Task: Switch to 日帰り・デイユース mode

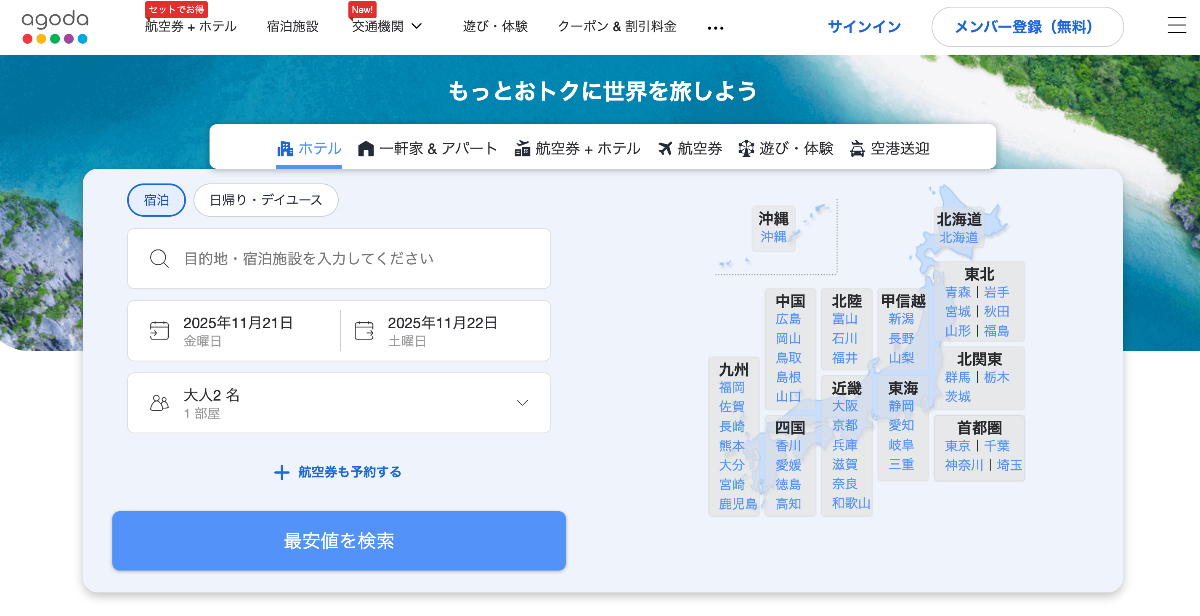Action: tap(265, 200)
